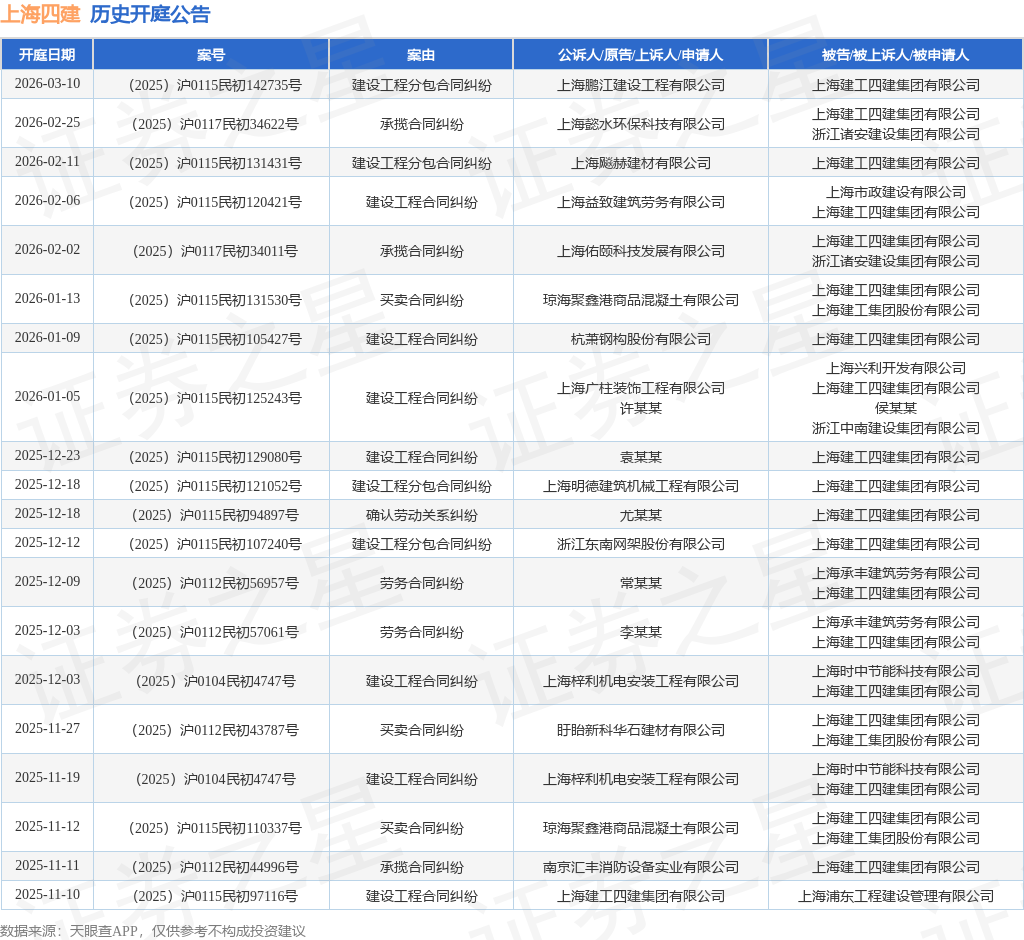Click plaintiff 南京汇丰消防设备实业有限公司
This screenshot has height=940, width=1024.
[641, 867]
